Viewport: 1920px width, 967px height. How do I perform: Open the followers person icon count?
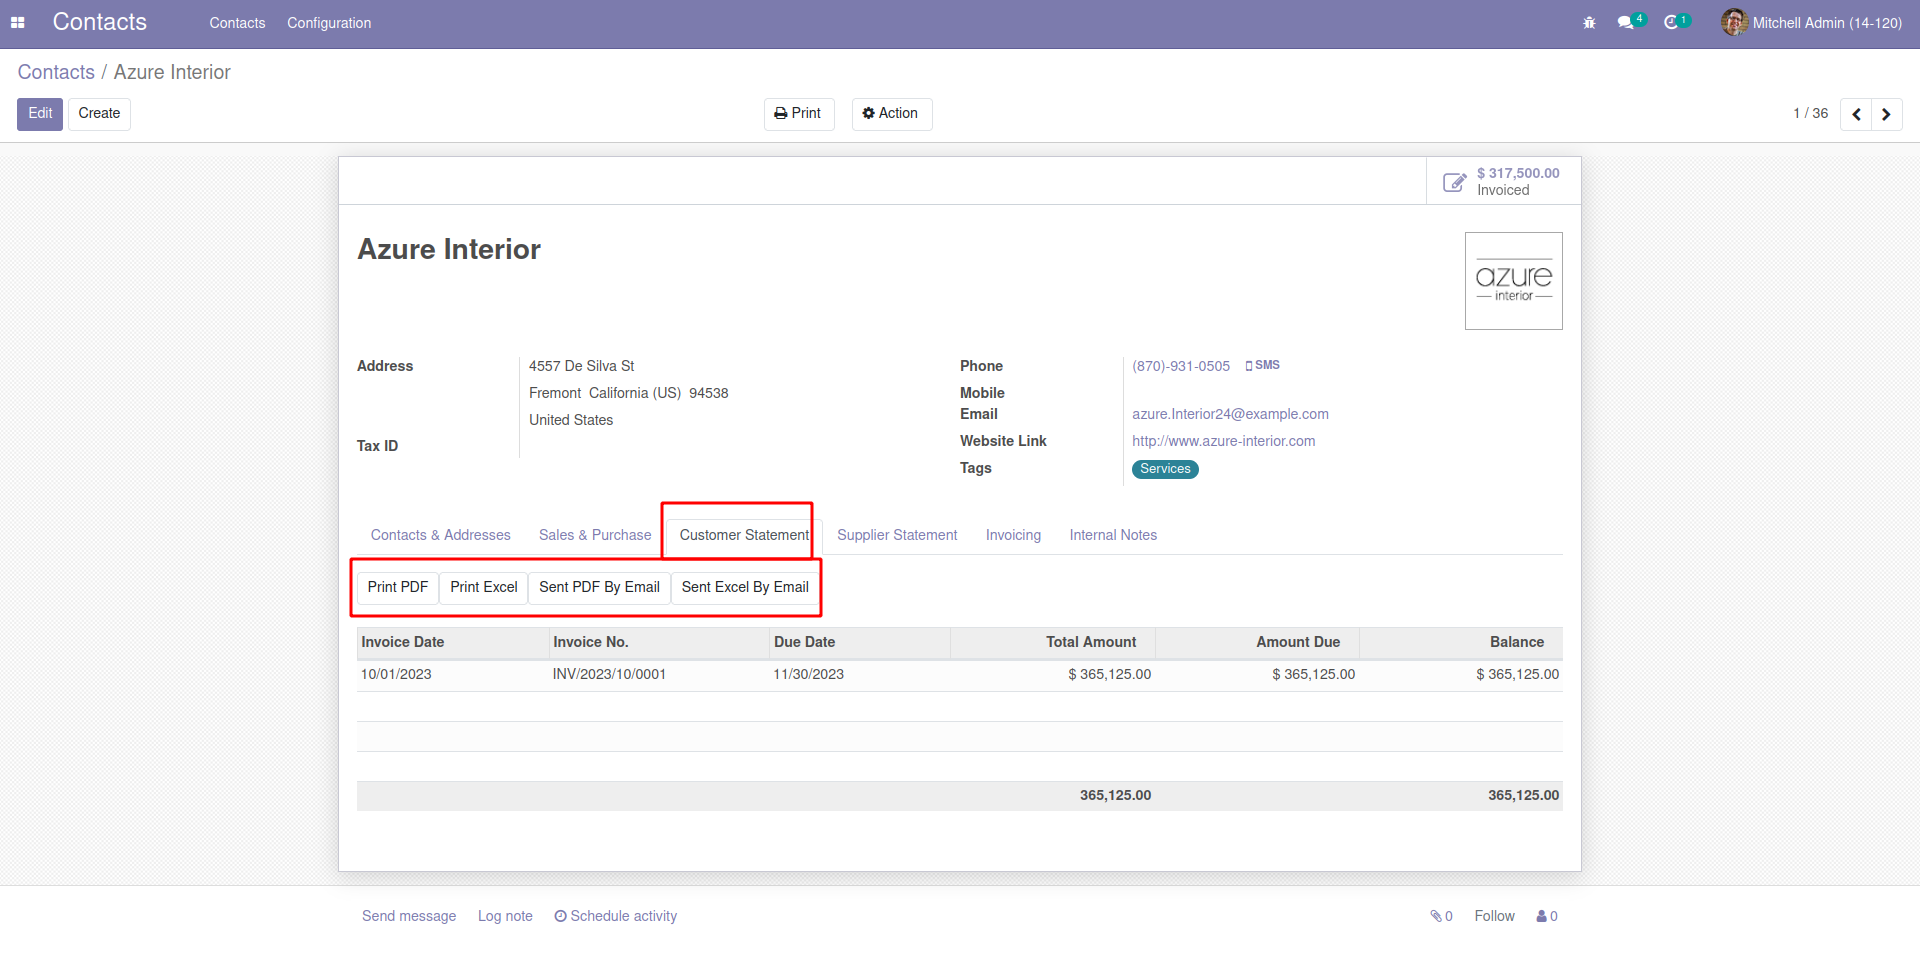tap(1547, 916)
